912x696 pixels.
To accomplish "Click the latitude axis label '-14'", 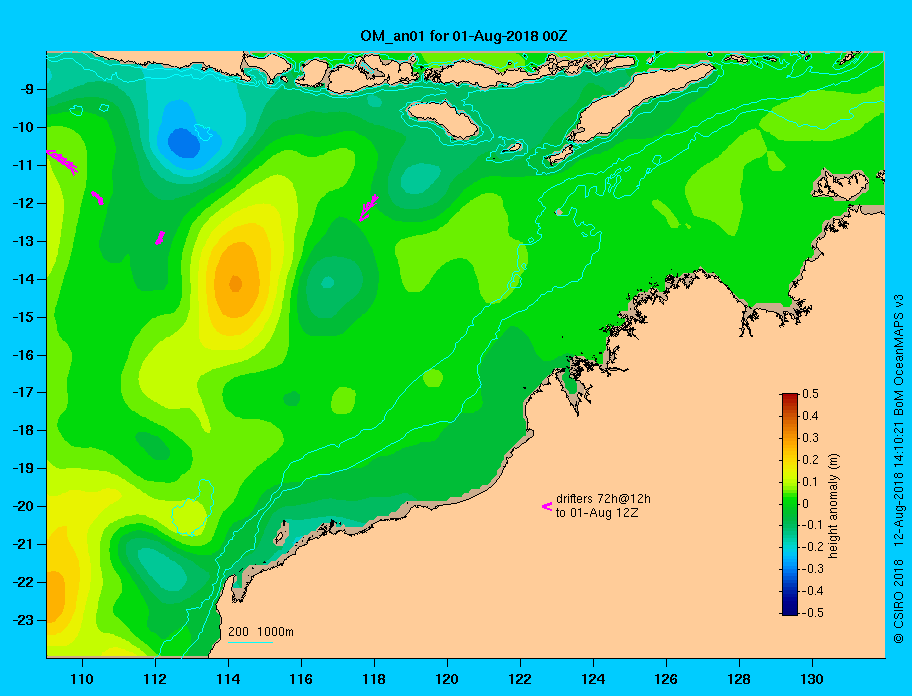I will coord(24,279).
